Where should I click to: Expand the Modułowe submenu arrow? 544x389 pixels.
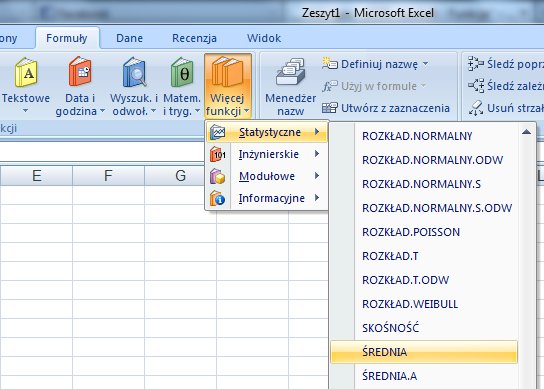pyautogui.click(x=317, y=176)
